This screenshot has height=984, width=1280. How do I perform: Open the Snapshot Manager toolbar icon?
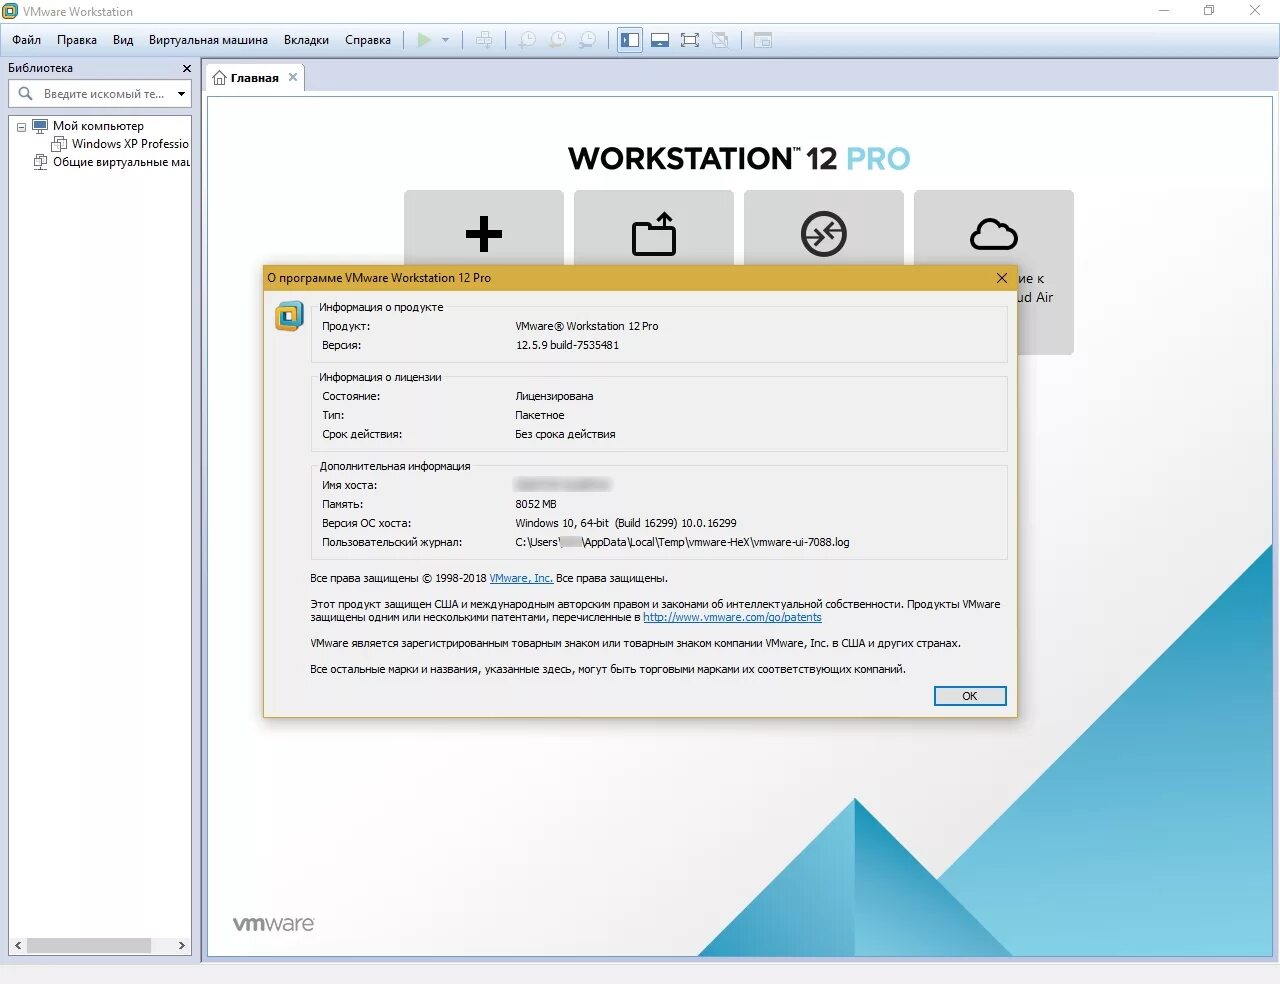588,40
